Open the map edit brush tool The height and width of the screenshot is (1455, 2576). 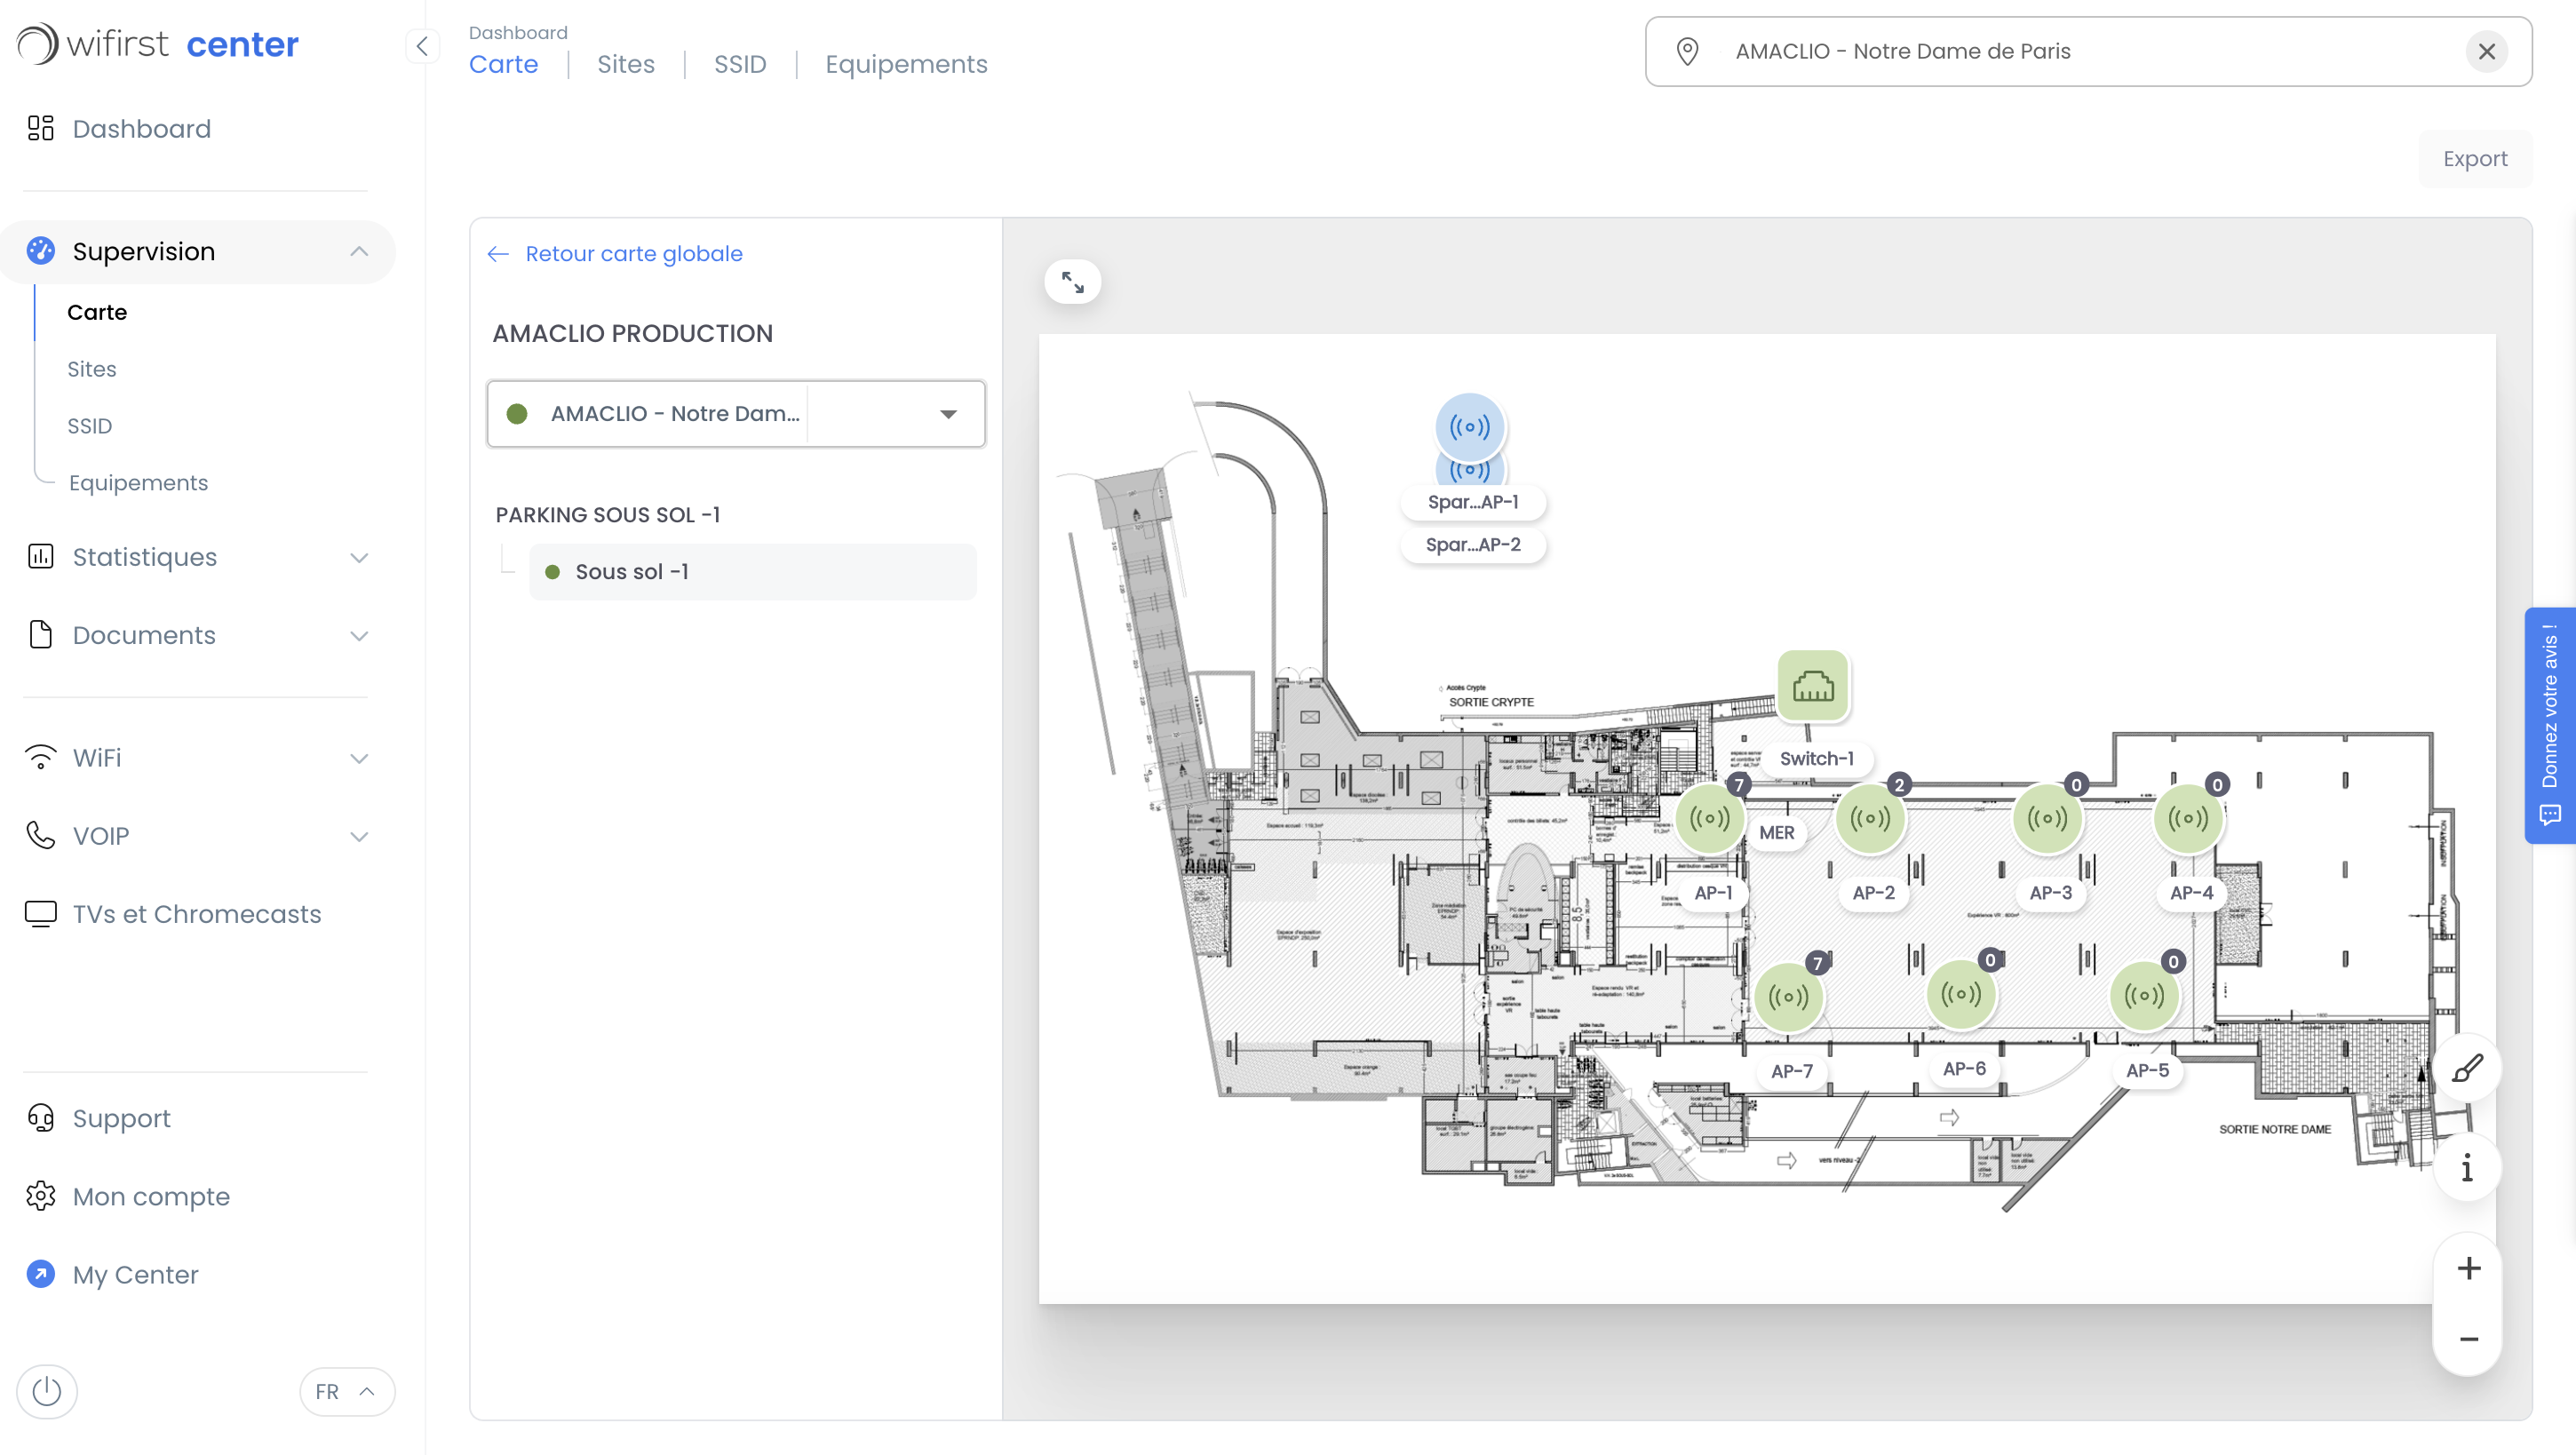2466,1069
